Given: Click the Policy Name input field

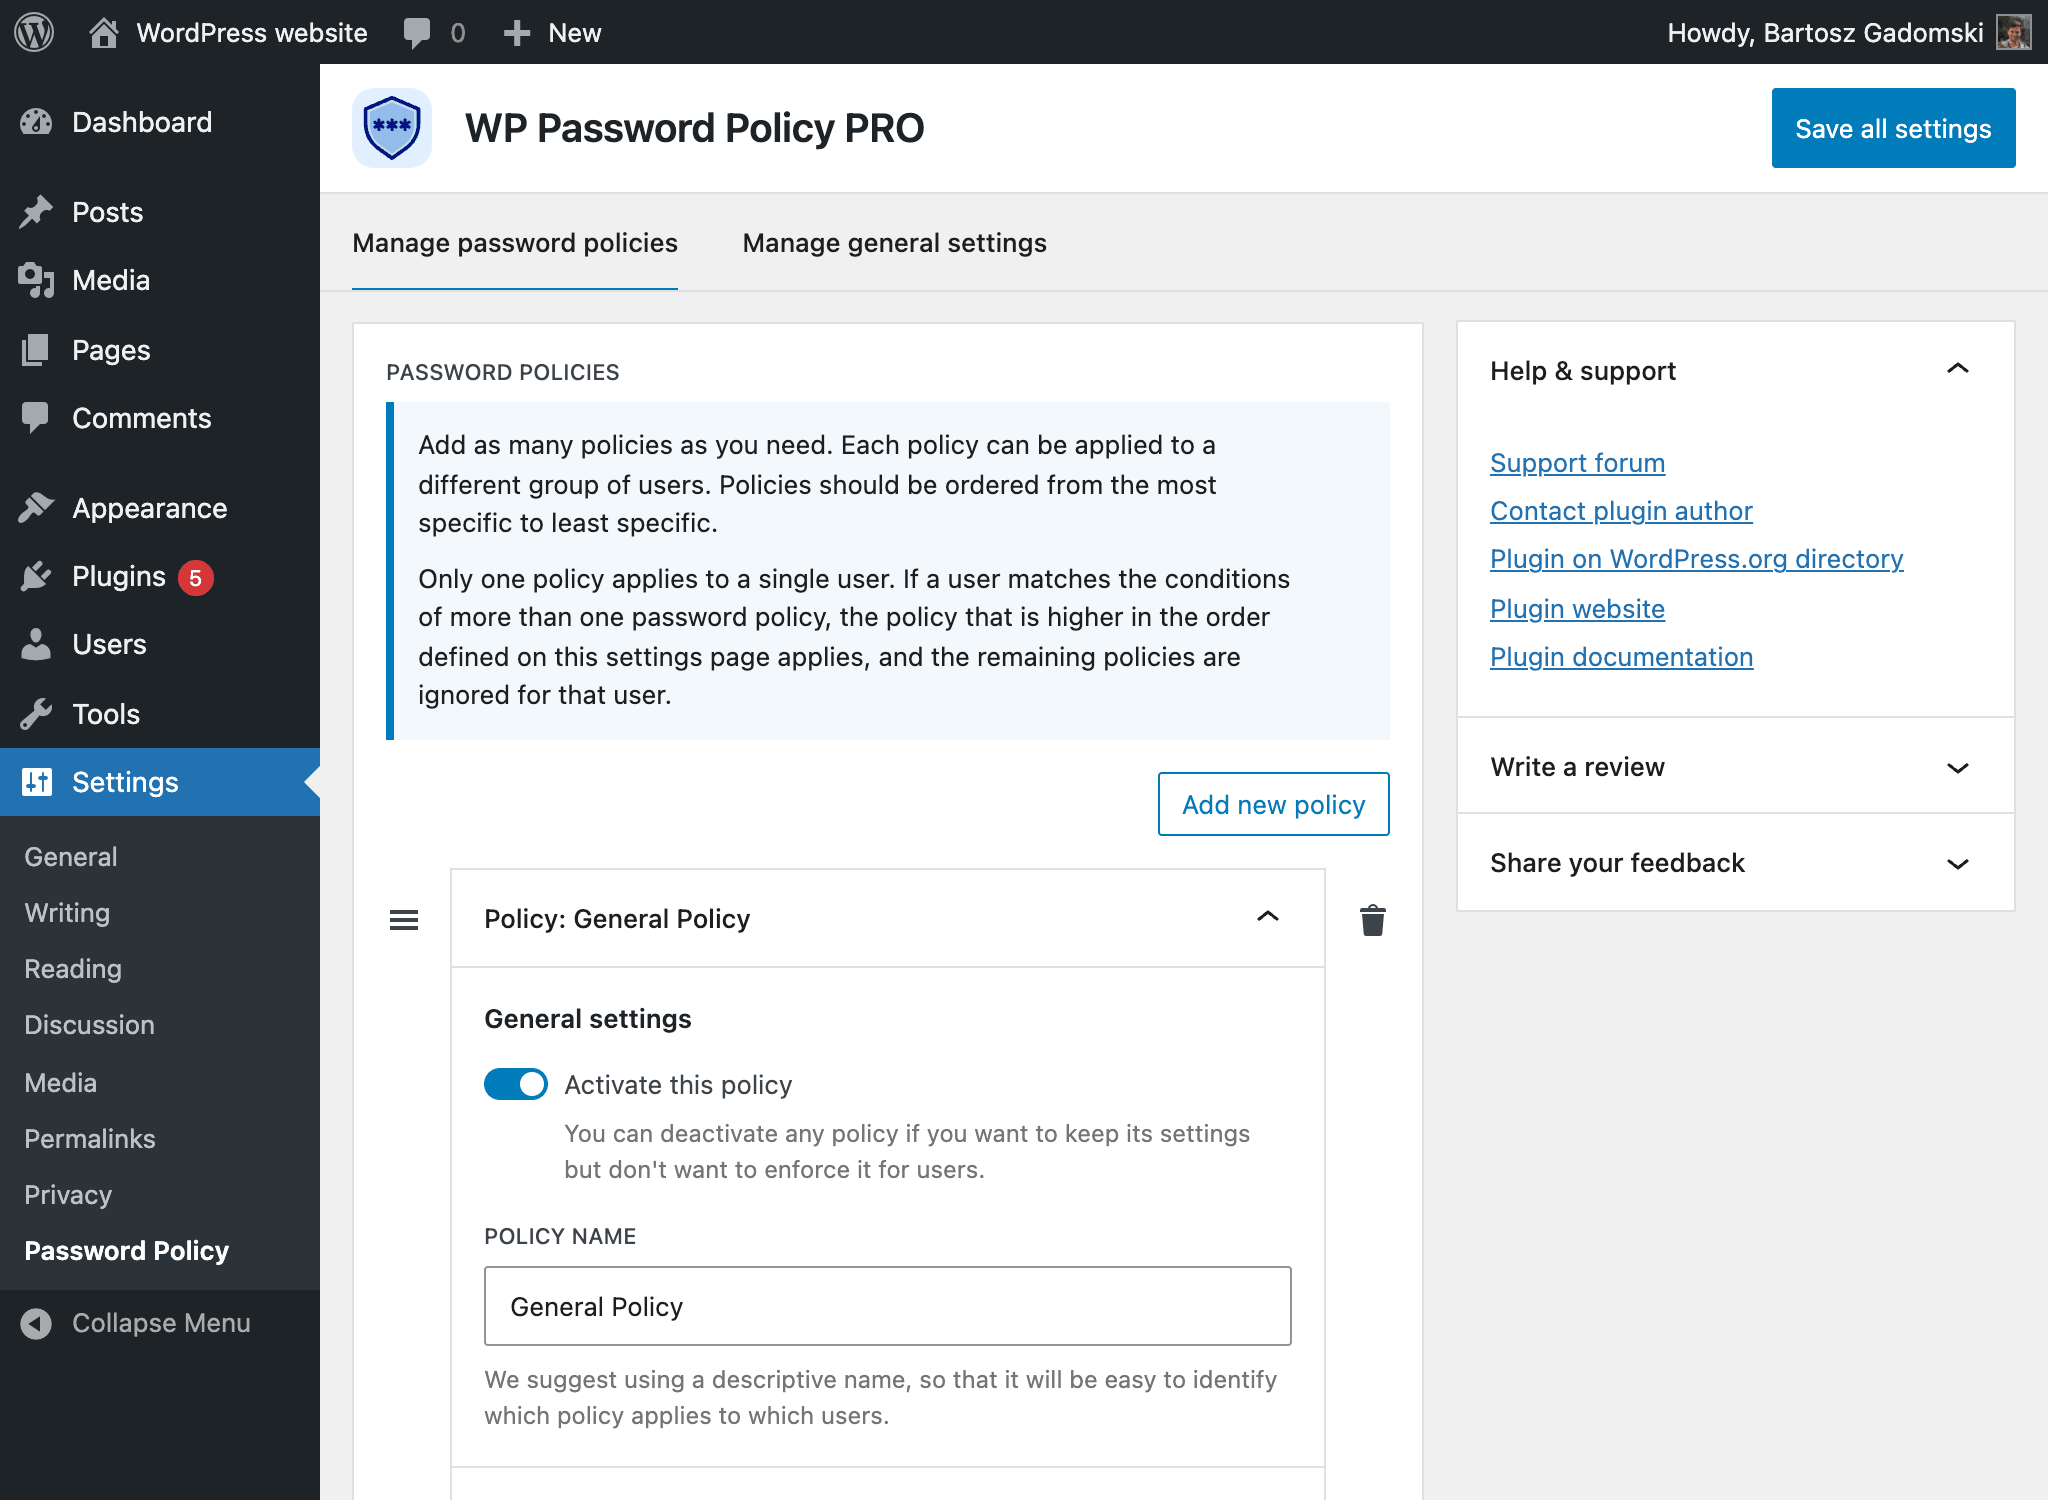Looking at the screenshot, I should tap(887, 1306).
